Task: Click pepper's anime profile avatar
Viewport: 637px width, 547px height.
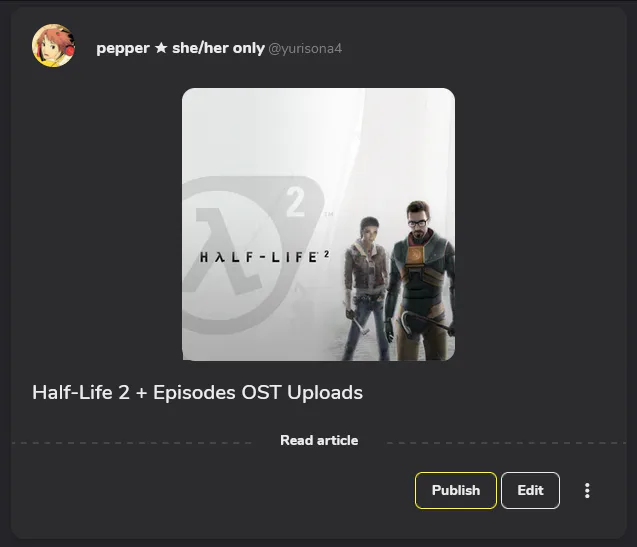Action: 53,46
